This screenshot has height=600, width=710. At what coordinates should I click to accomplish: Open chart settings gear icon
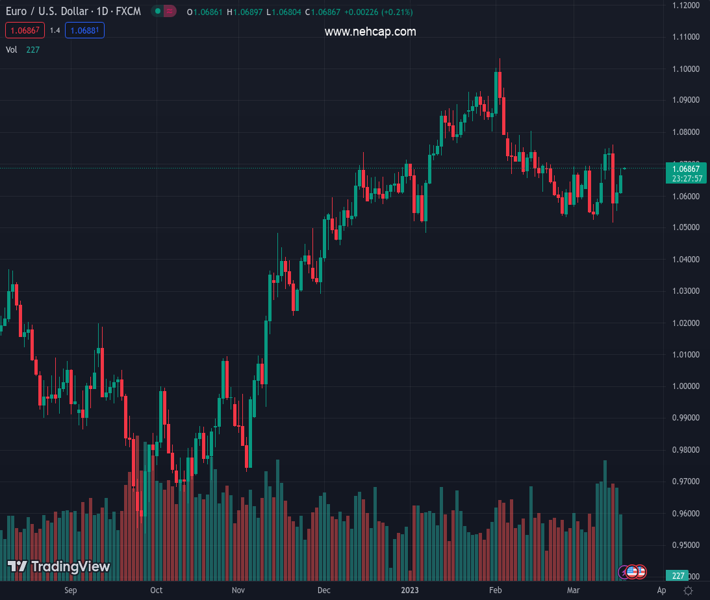click(688, 591)
